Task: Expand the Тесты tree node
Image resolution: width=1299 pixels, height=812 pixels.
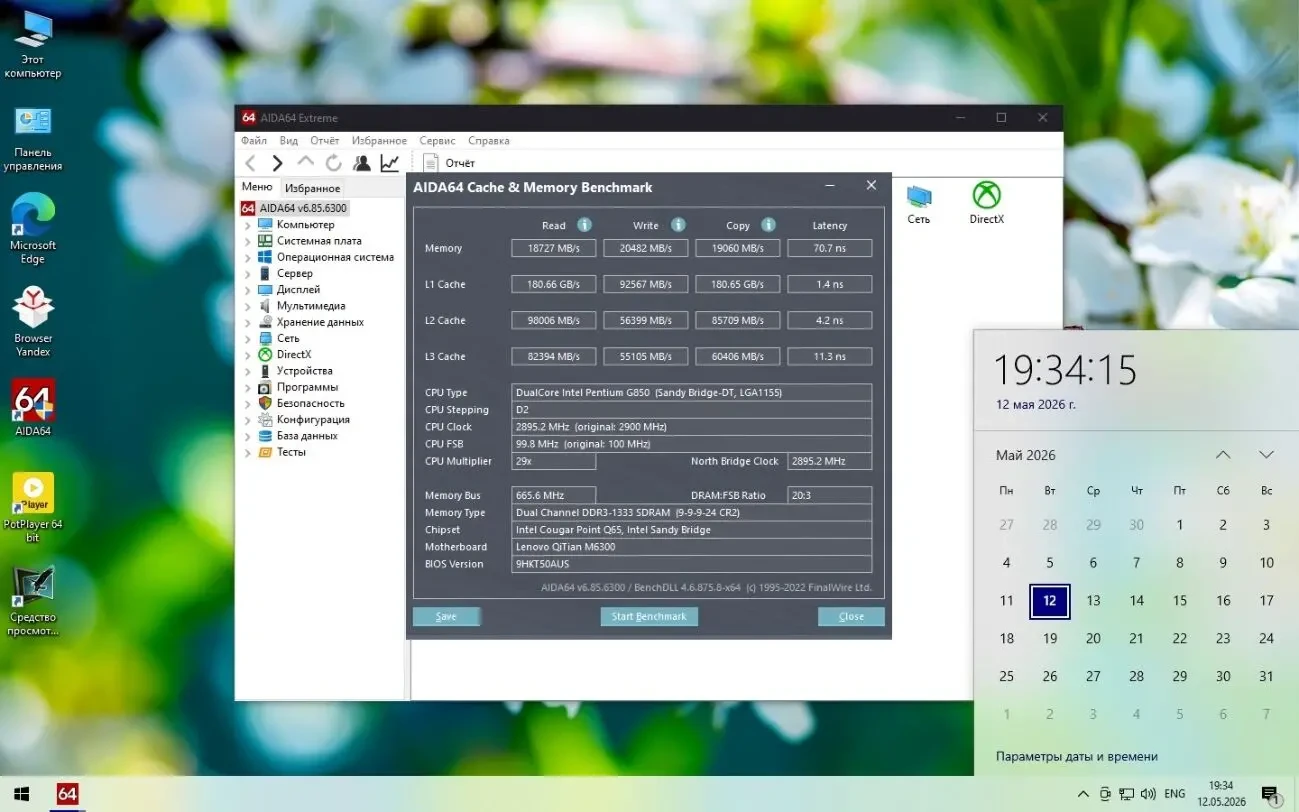Action: (x=248, y=452)
